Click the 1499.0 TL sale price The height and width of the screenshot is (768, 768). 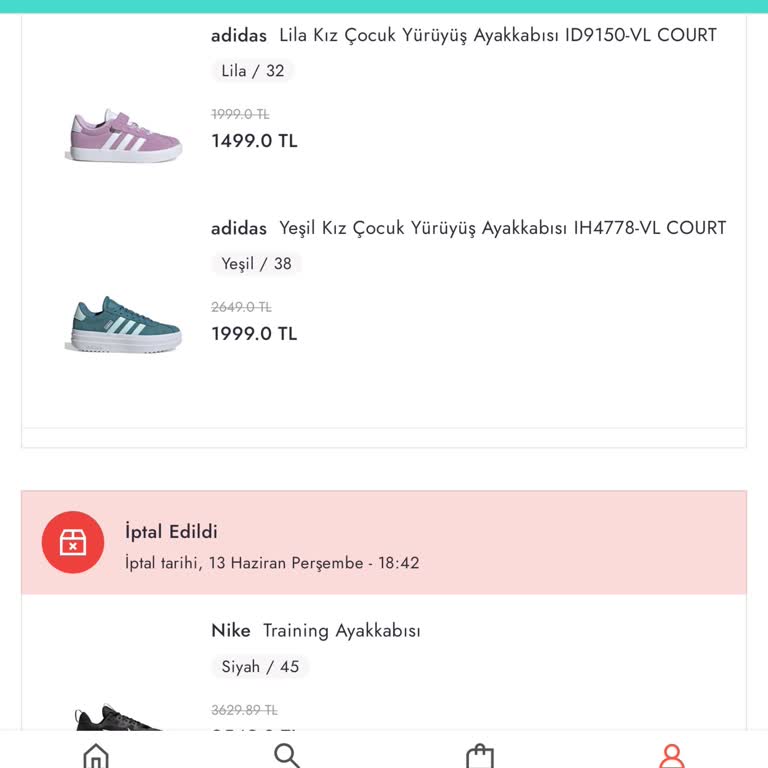254,141
